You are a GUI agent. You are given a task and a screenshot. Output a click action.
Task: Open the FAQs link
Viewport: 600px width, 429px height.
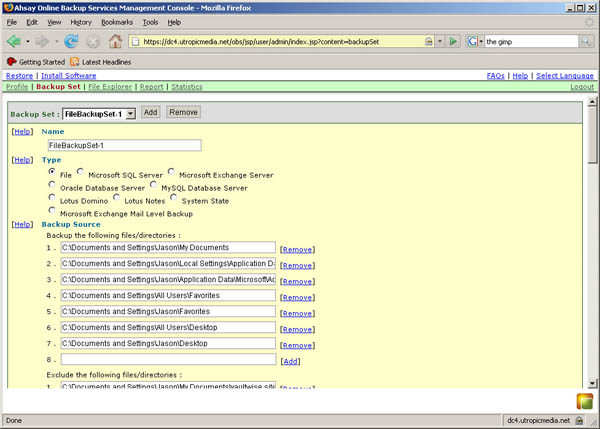pos(496,76)
